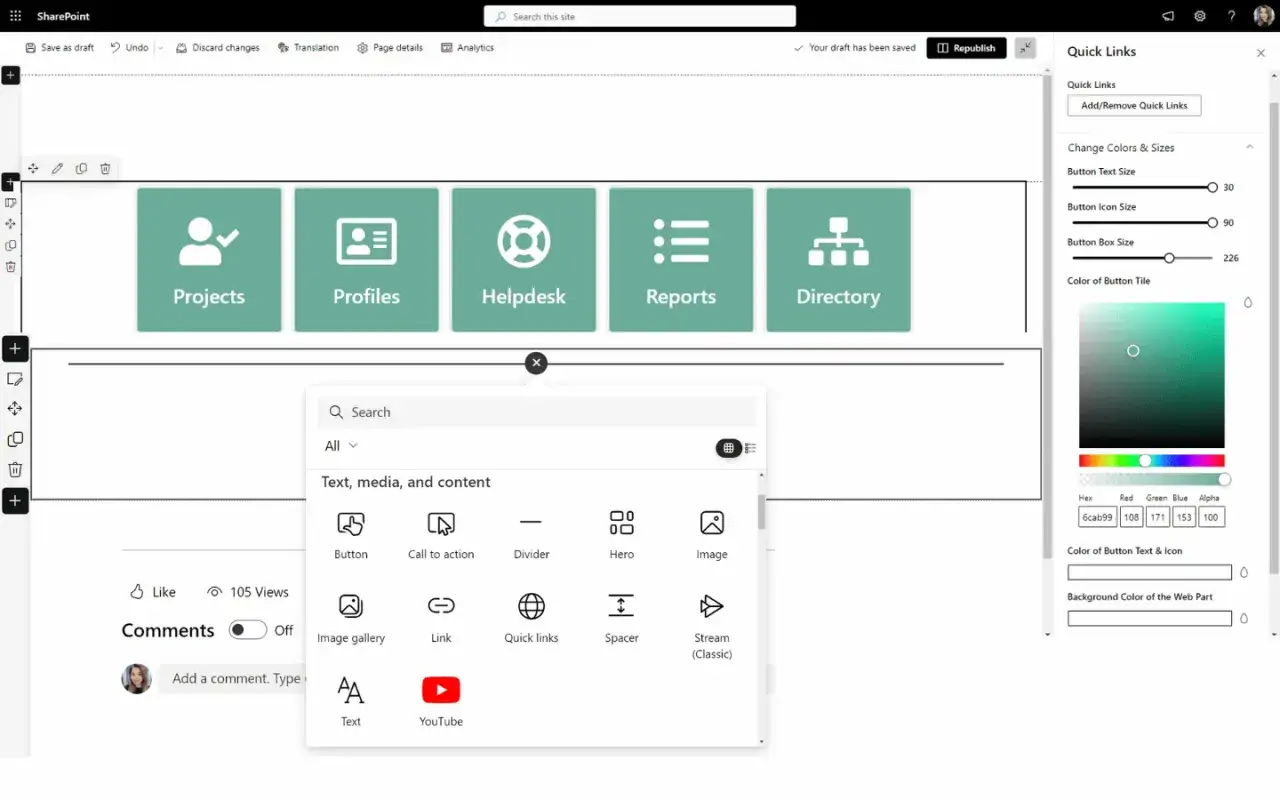Click the Hex color value field
Viewport: 1280px width, 800px height.
click(1097, 517)
